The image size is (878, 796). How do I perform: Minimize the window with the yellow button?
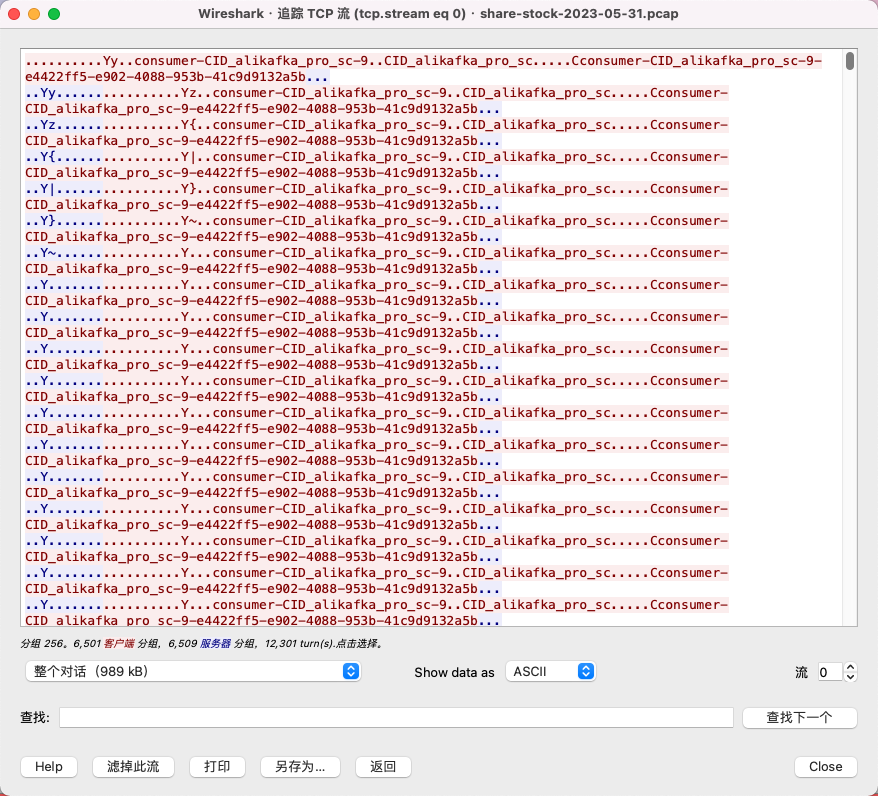(33, 15)
